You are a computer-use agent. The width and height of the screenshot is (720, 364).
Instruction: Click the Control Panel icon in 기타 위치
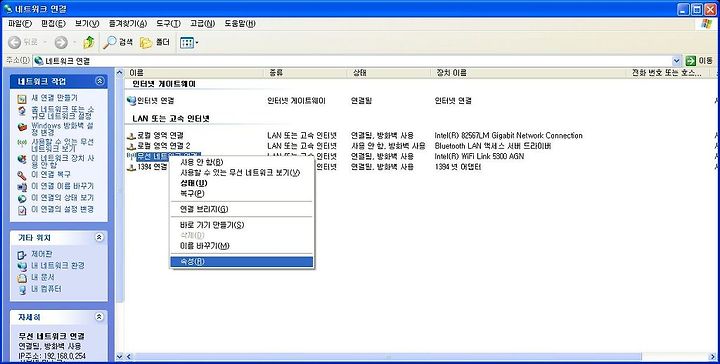click(x=22, y=255)
